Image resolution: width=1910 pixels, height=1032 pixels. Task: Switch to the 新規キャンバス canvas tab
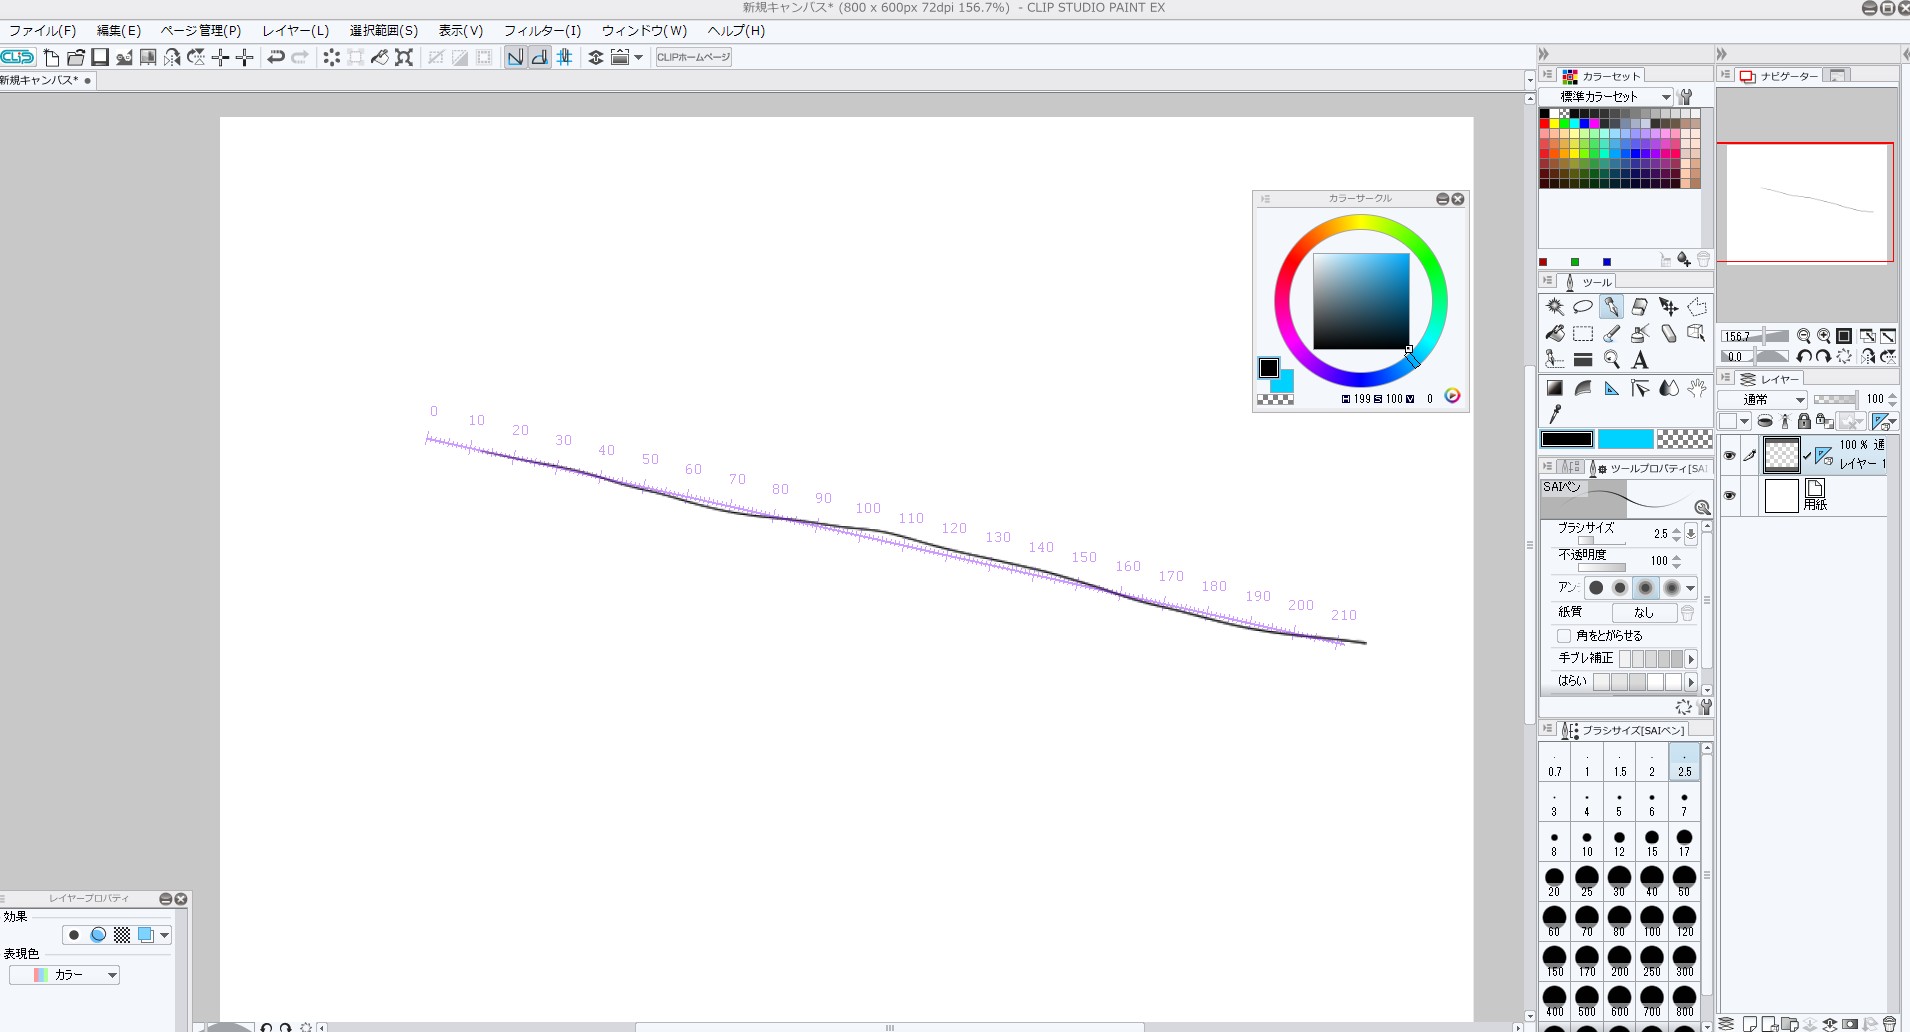(x=45, y=80)
